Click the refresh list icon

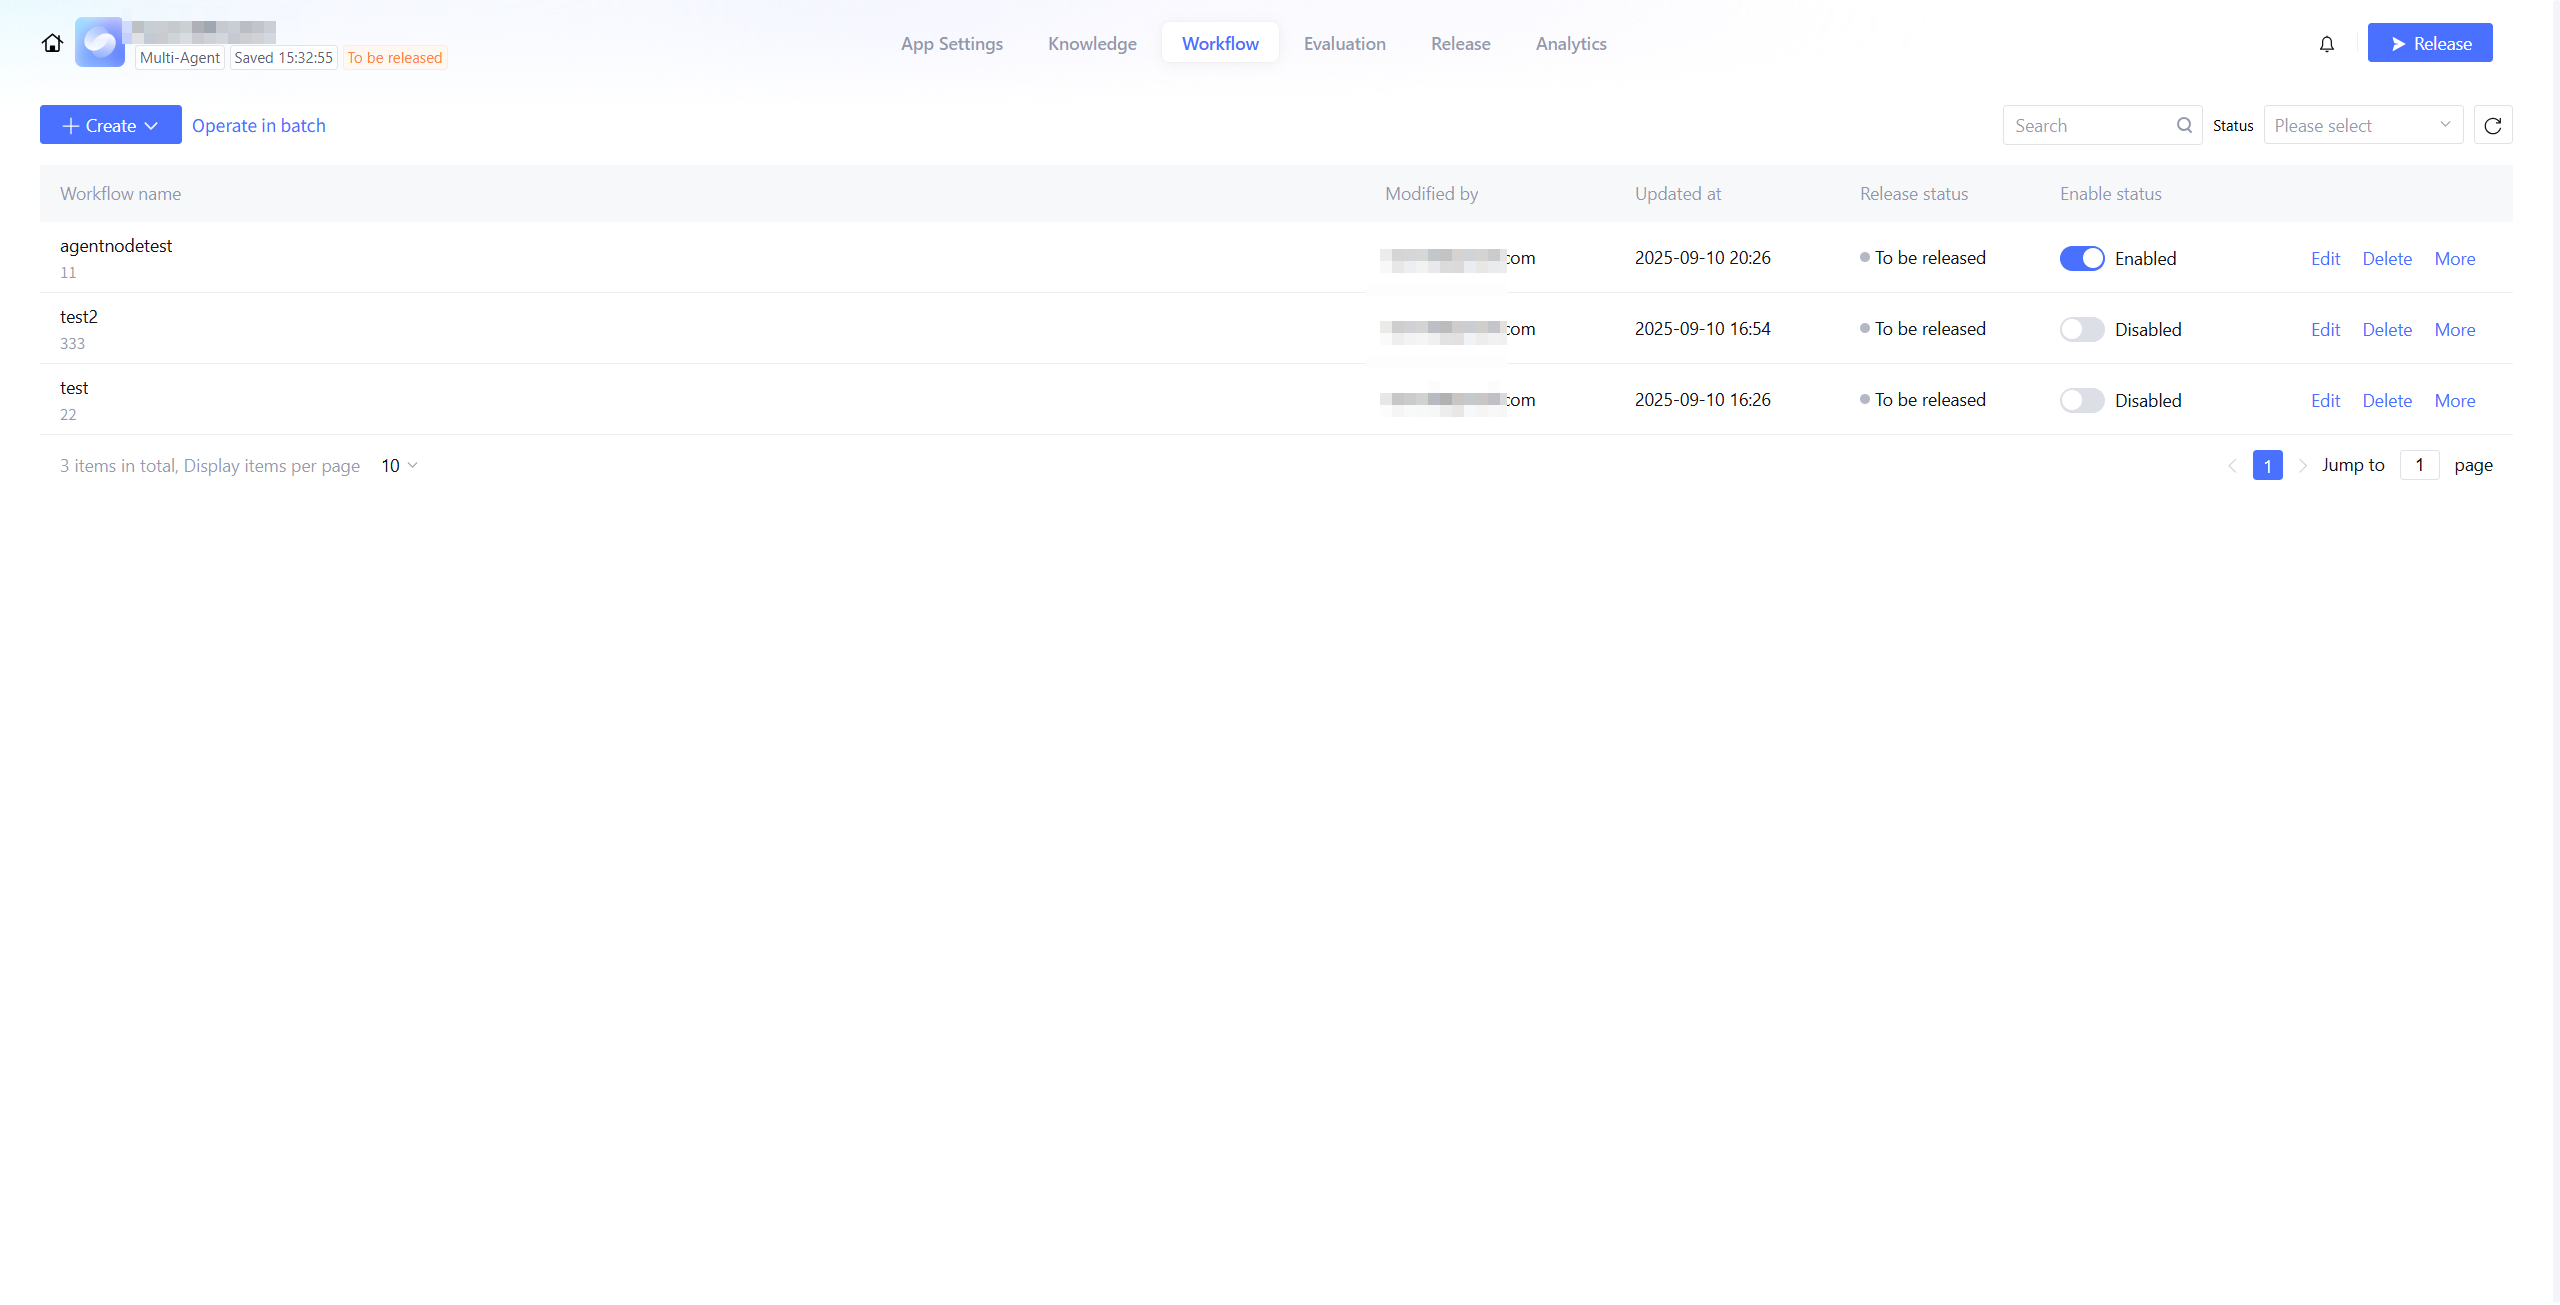[x=2493, y=126]
